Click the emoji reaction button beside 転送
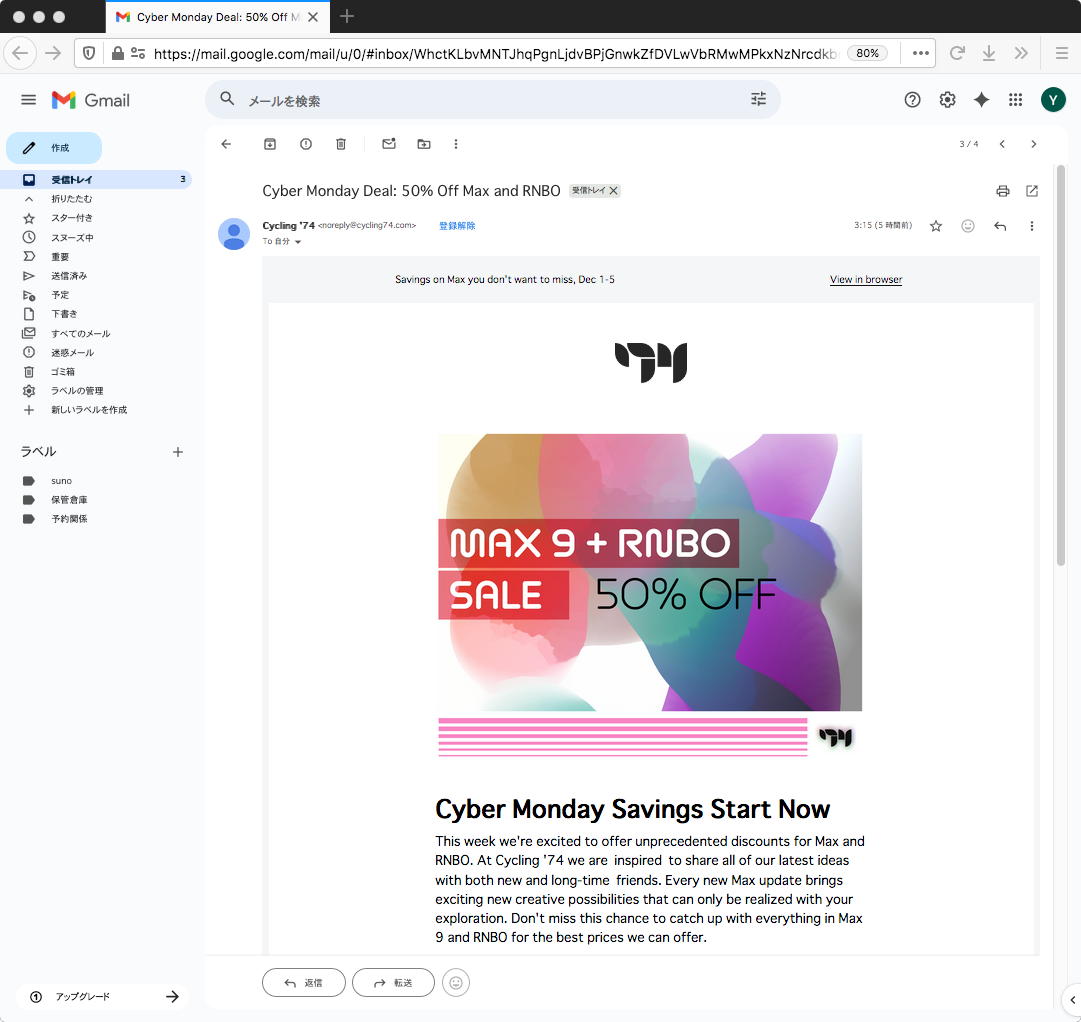This screenshot has height=1022, width=1081. (x=456, y=983)
